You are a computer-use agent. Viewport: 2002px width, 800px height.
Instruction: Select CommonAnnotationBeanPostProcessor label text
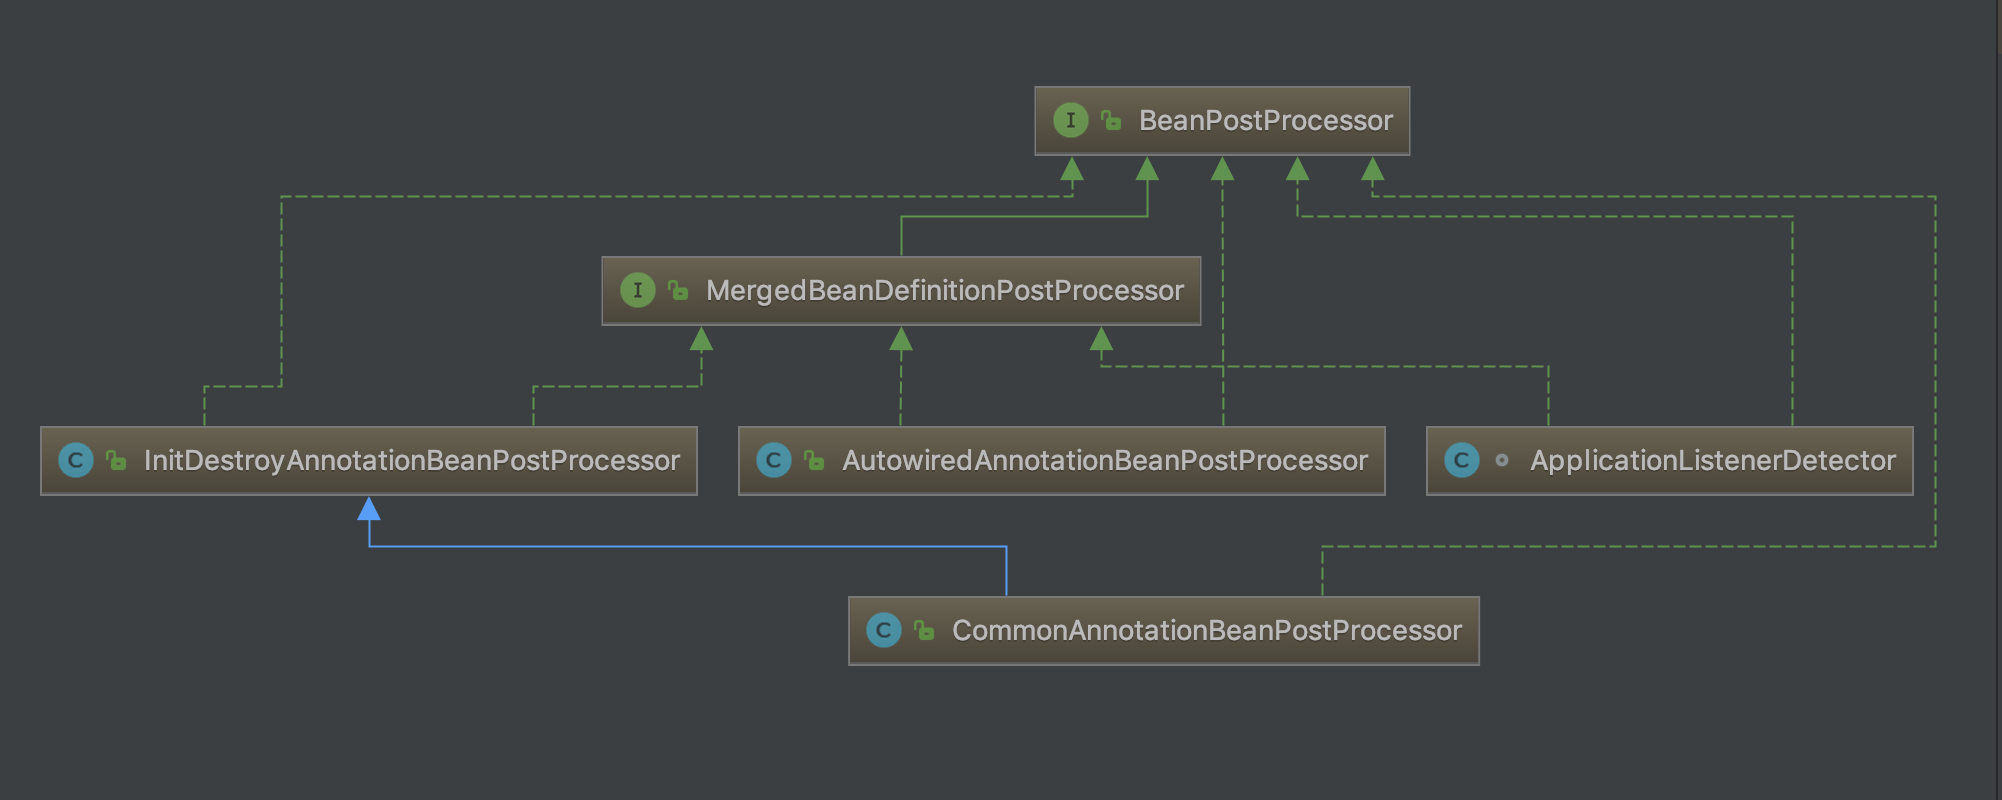[x=1207, y=631]
